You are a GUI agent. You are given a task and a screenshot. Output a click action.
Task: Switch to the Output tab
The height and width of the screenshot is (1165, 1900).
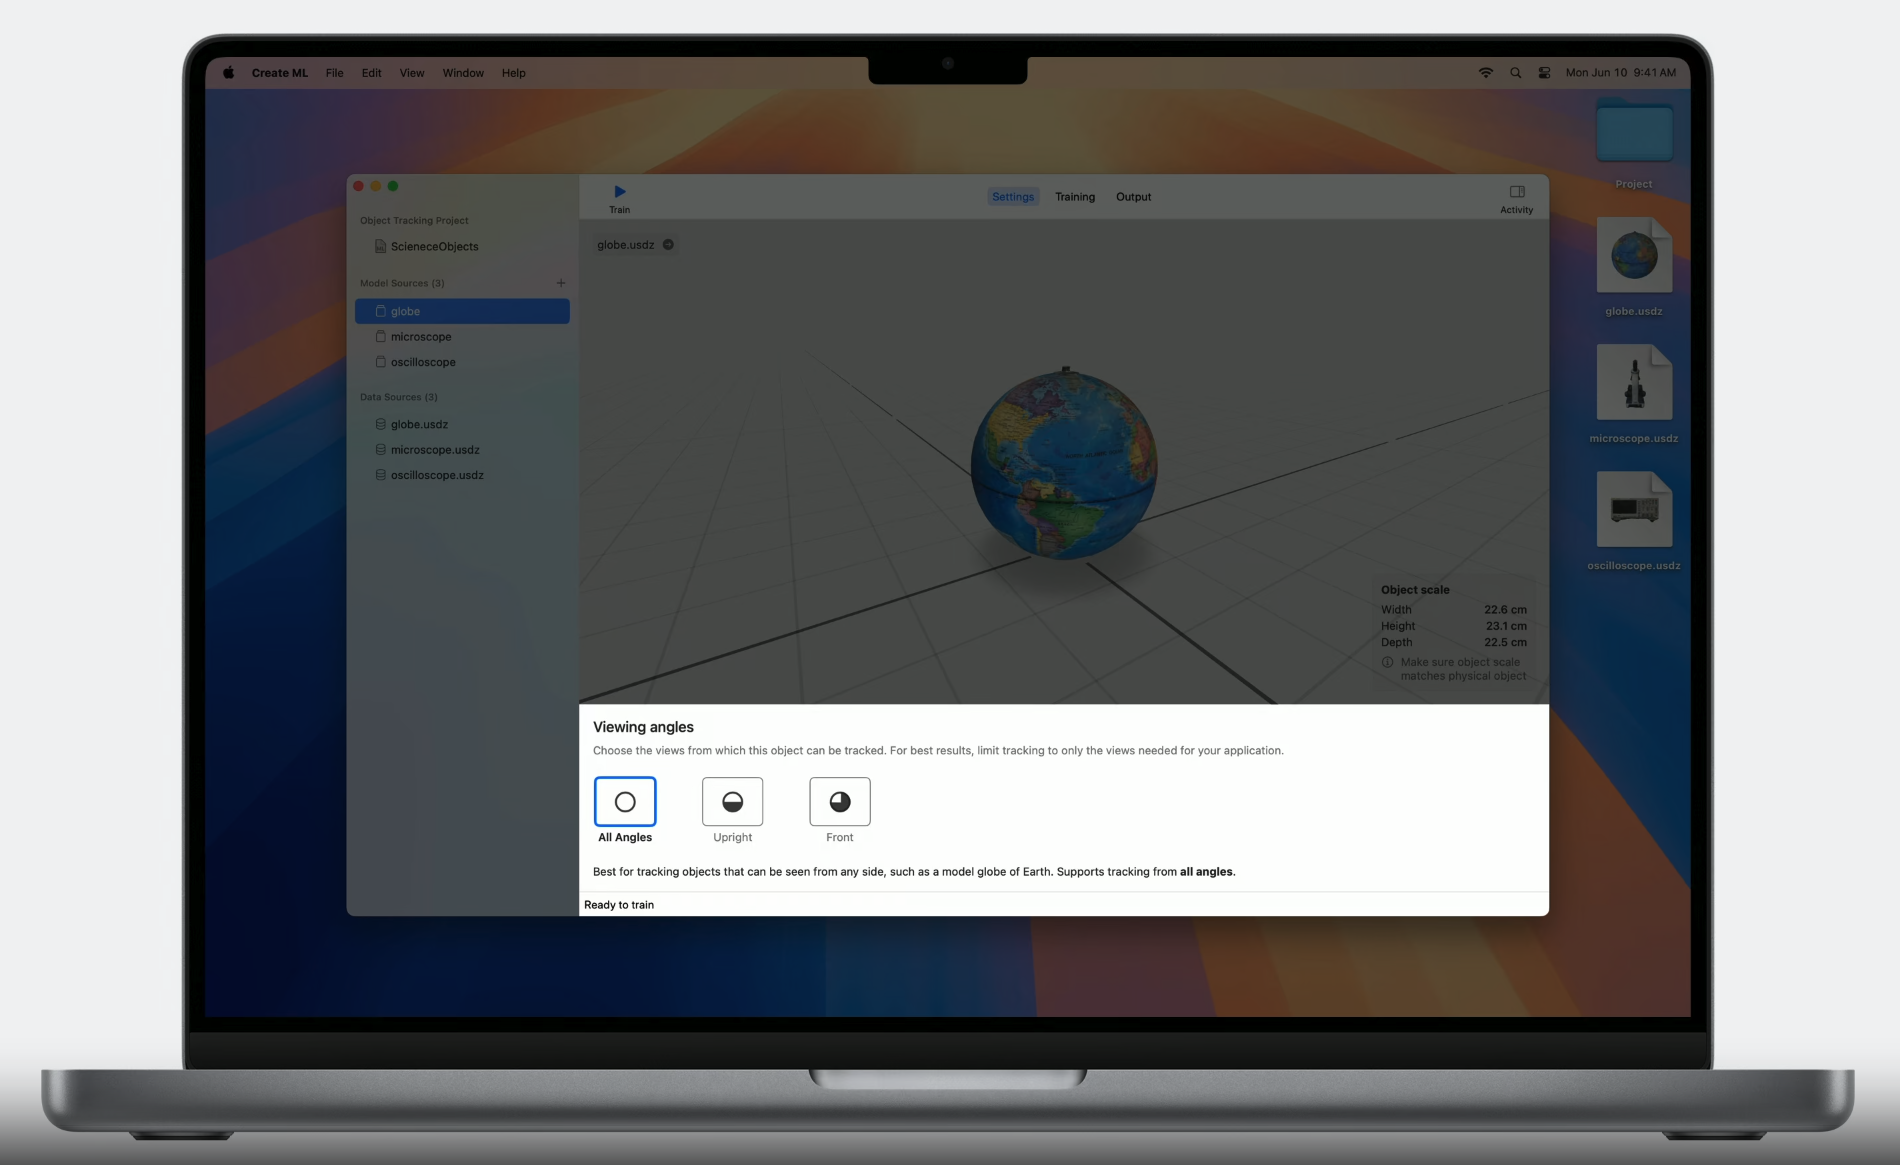1133,197
